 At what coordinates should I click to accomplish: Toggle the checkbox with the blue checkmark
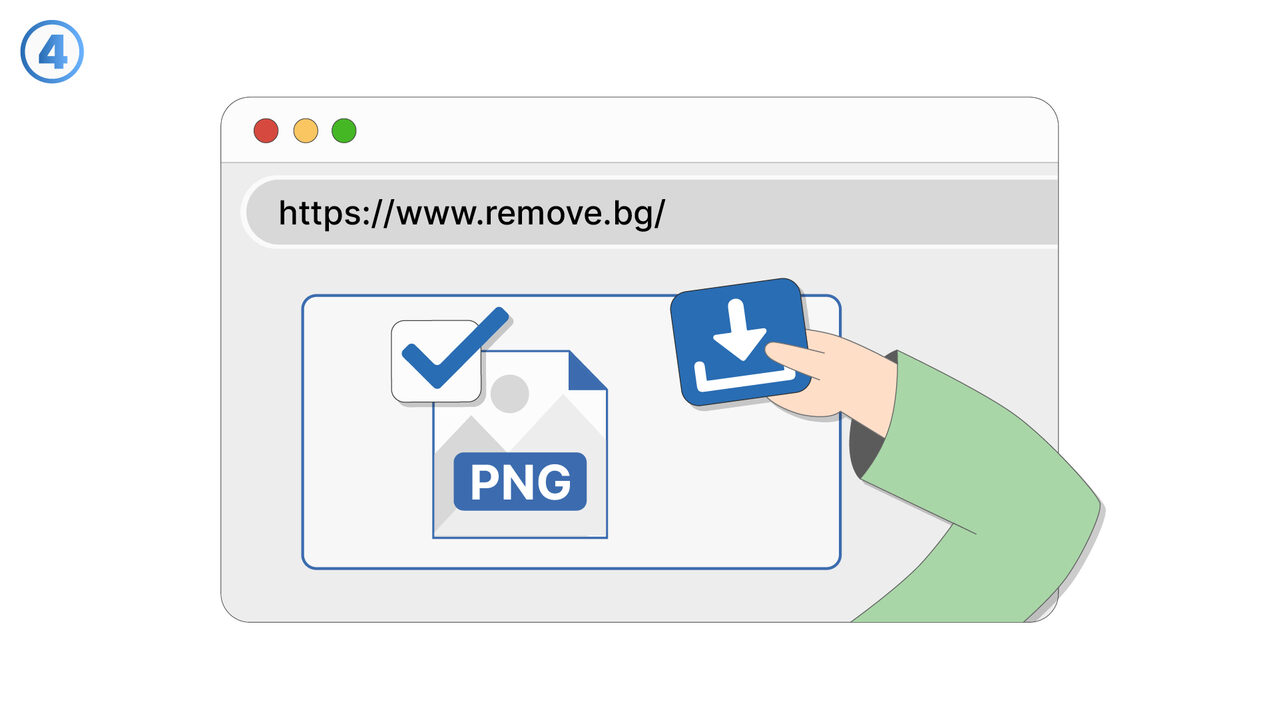click(436, 361)
